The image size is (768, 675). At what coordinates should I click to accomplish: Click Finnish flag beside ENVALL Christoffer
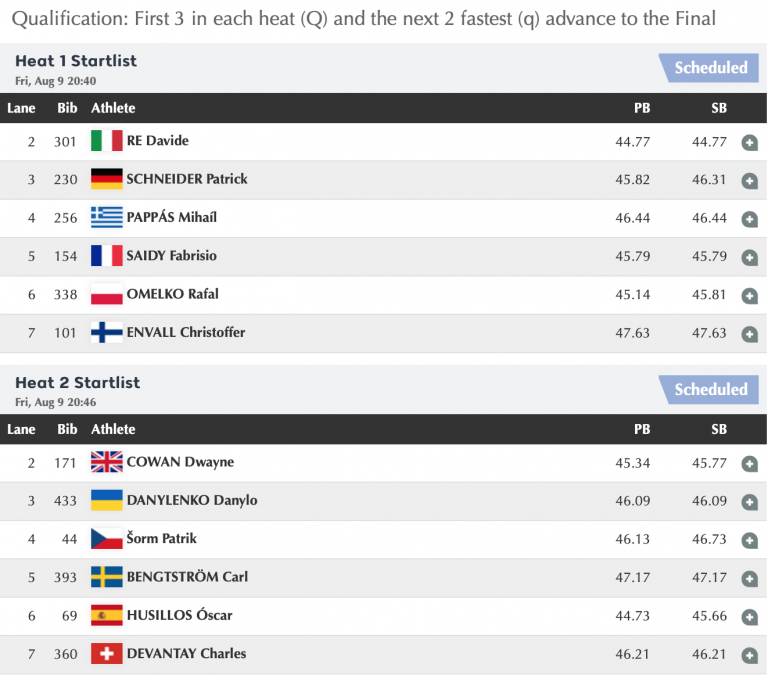coord(106,332)
